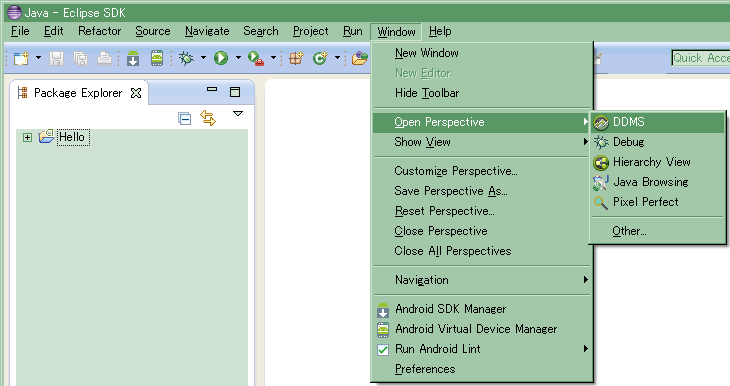Open the External Tools dropdown arrow
Image resolution: width=730 pixels, height=386 pixels.
pos(273,58)
